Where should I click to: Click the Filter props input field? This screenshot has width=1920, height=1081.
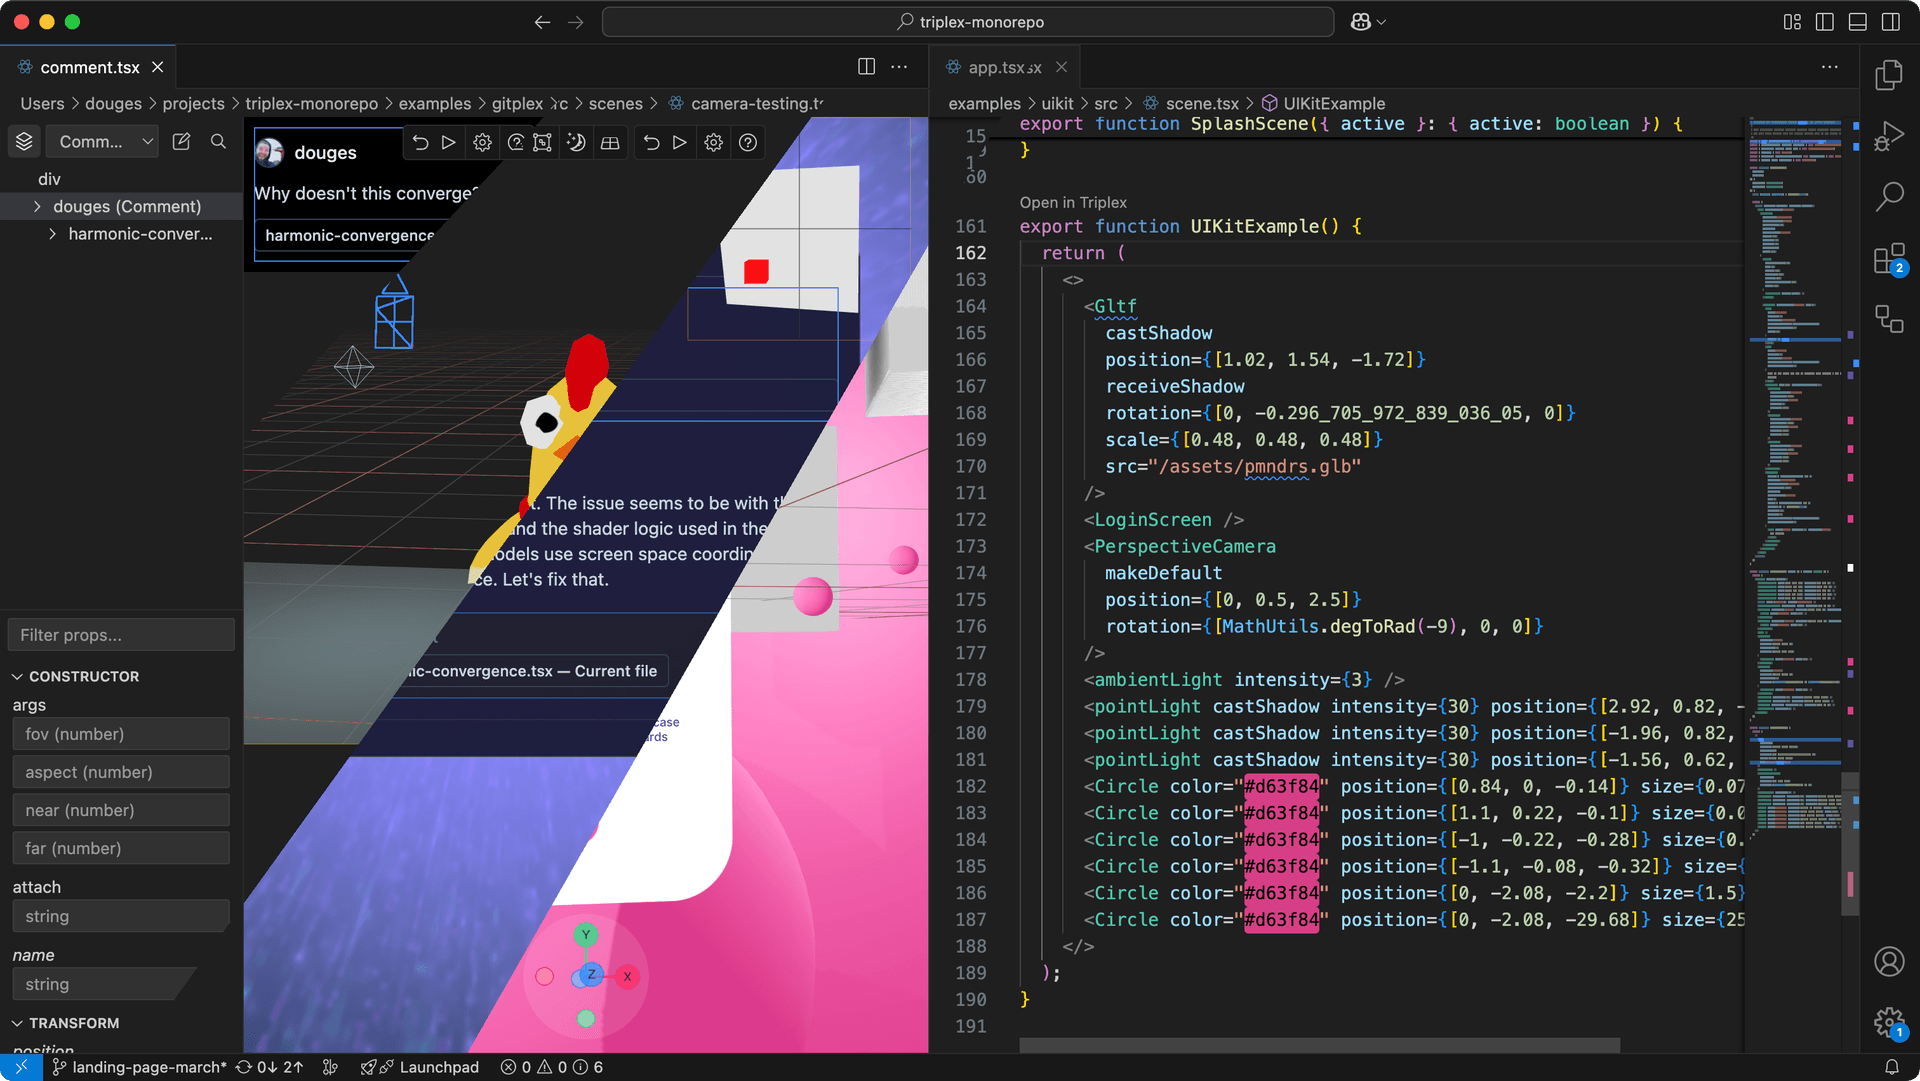[120, 635]
